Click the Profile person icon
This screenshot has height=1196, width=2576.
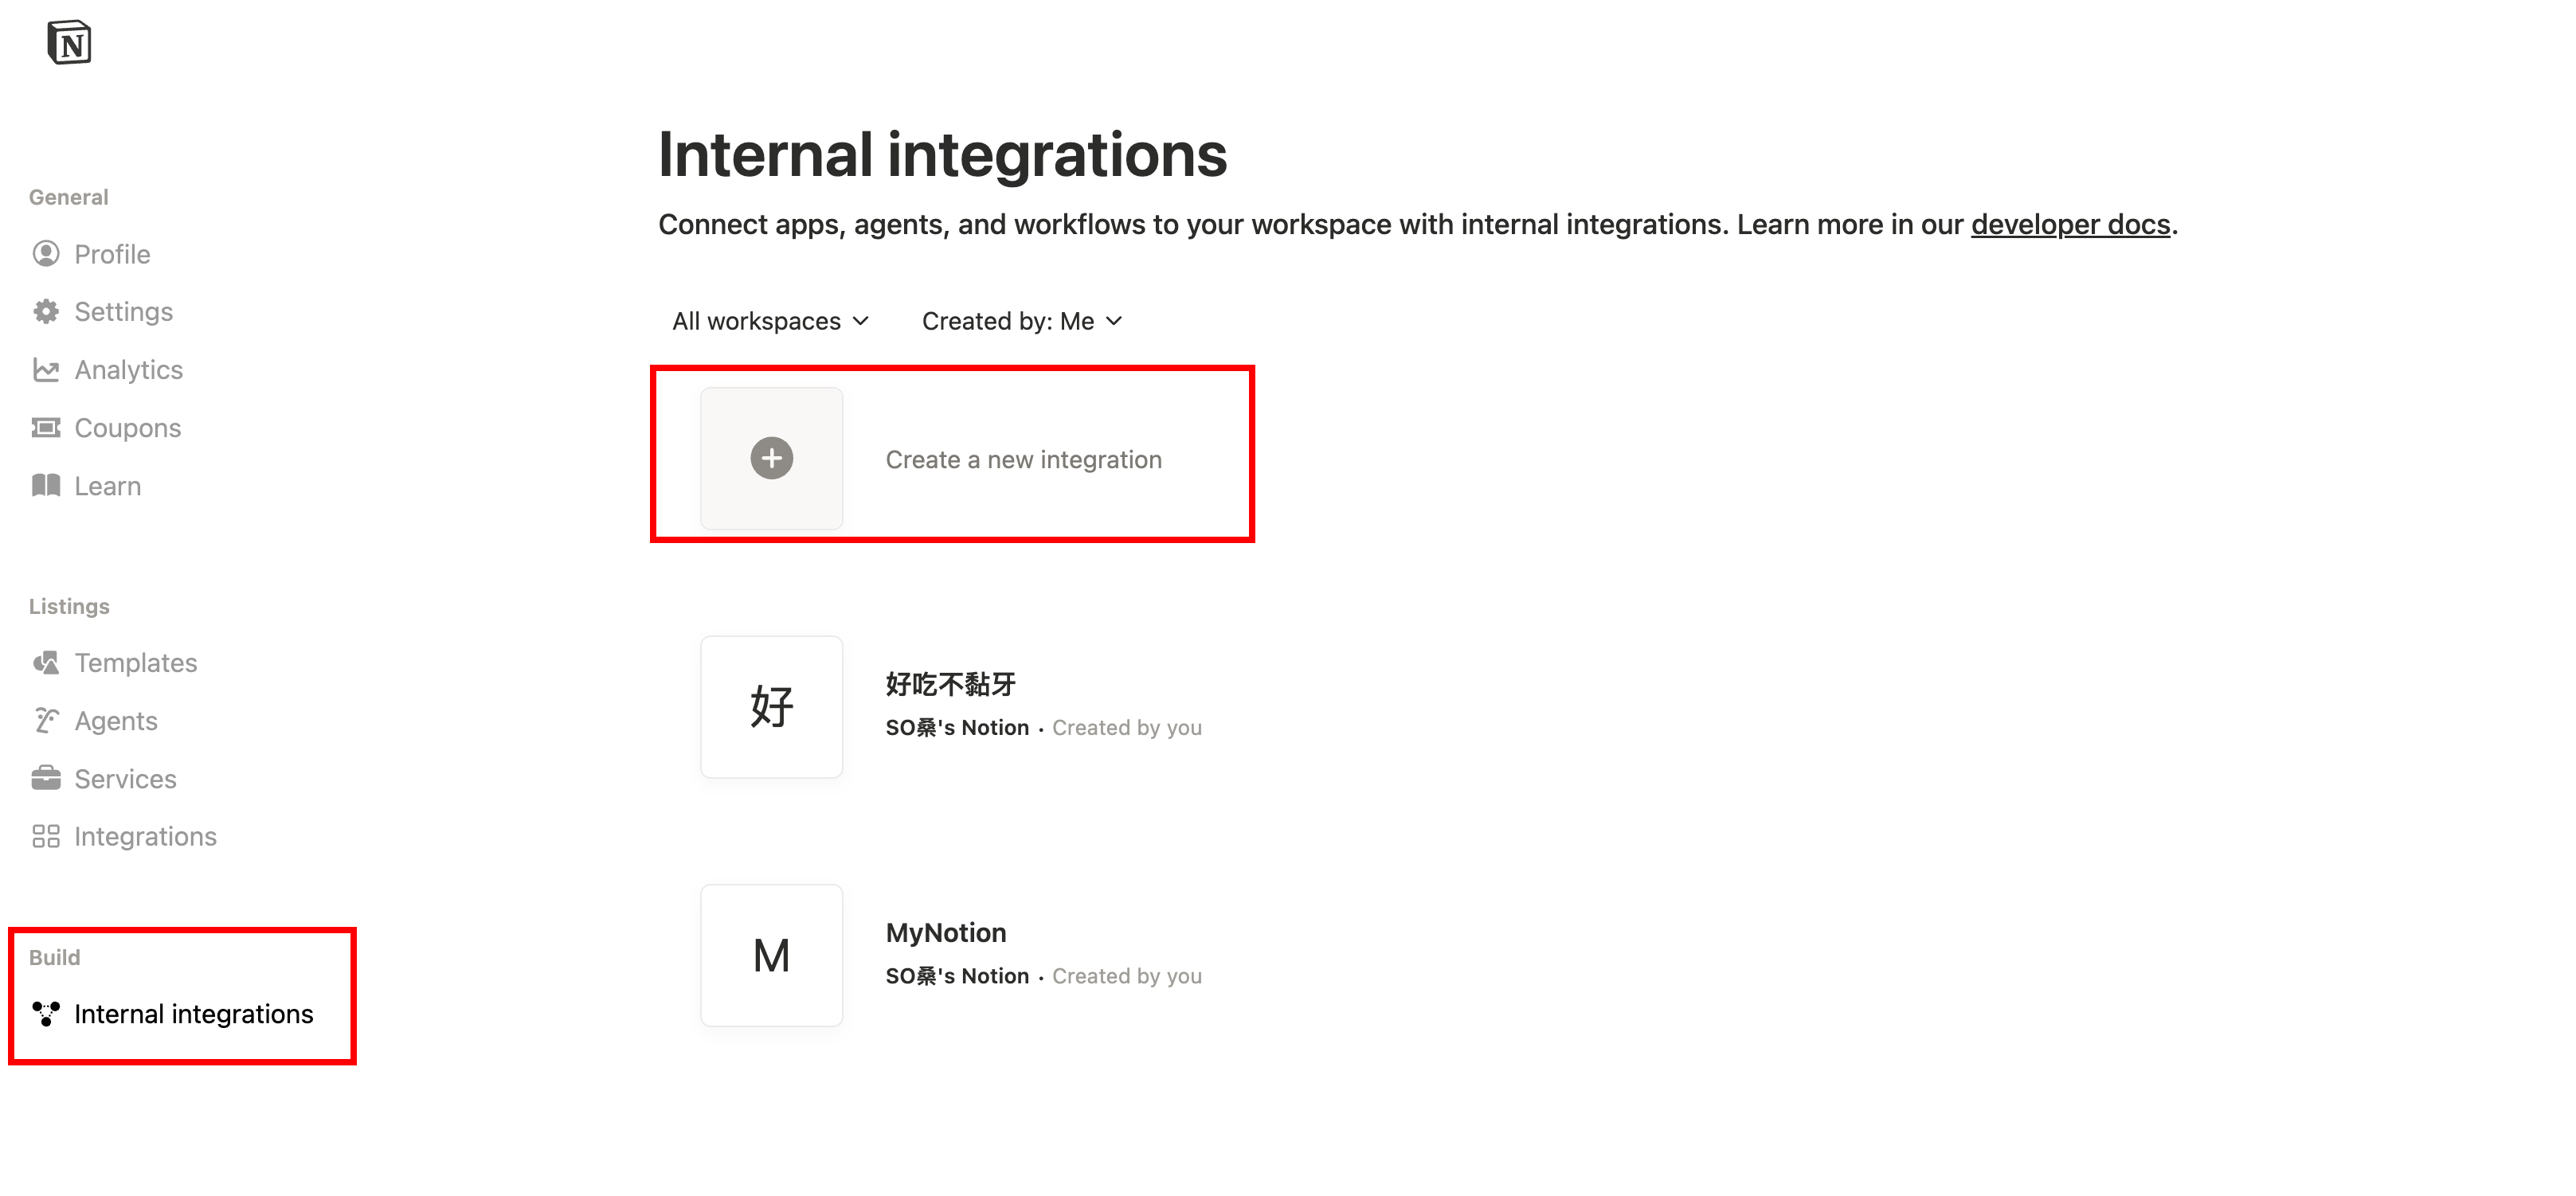click(46, 254)
